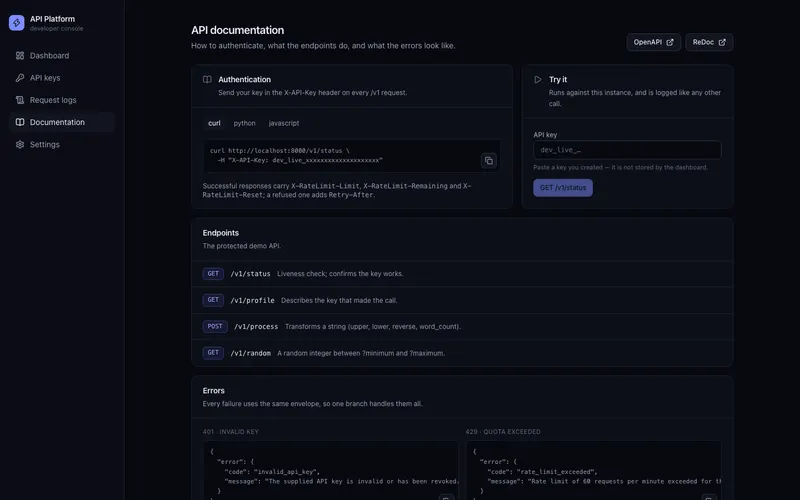800x500 pixels.
Task: Open the ReDoc documentation link
Action: click(709, 42)
